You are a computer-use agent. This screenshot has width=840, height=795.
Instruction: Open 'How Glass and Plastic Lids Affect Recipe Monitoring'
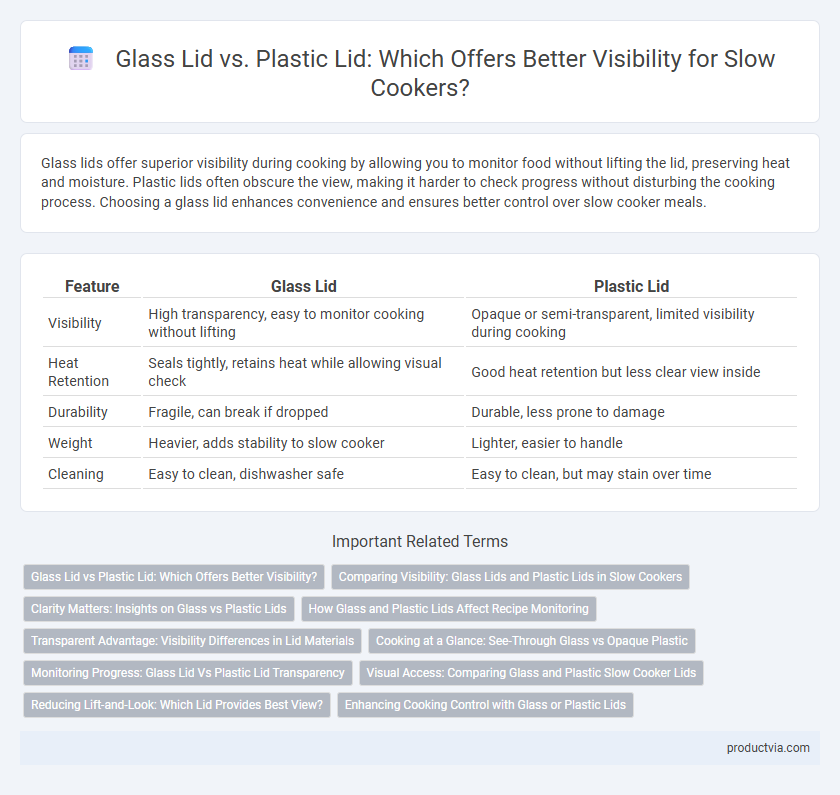(448, 609)
